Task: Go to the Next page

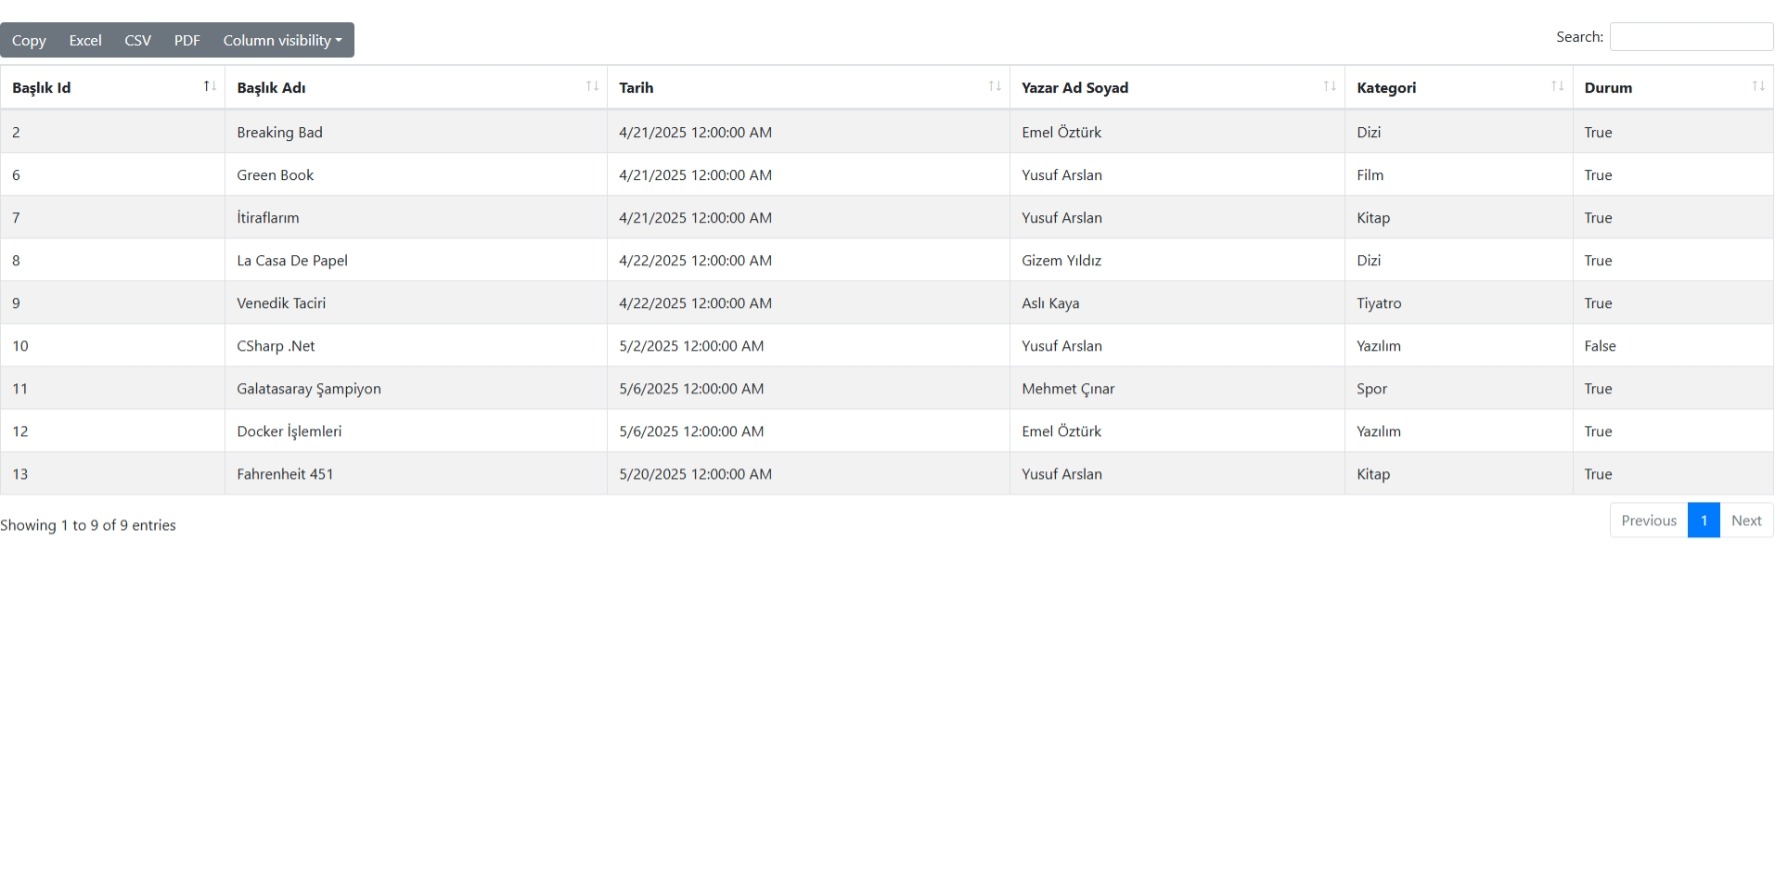Action: pos(1746,521)
